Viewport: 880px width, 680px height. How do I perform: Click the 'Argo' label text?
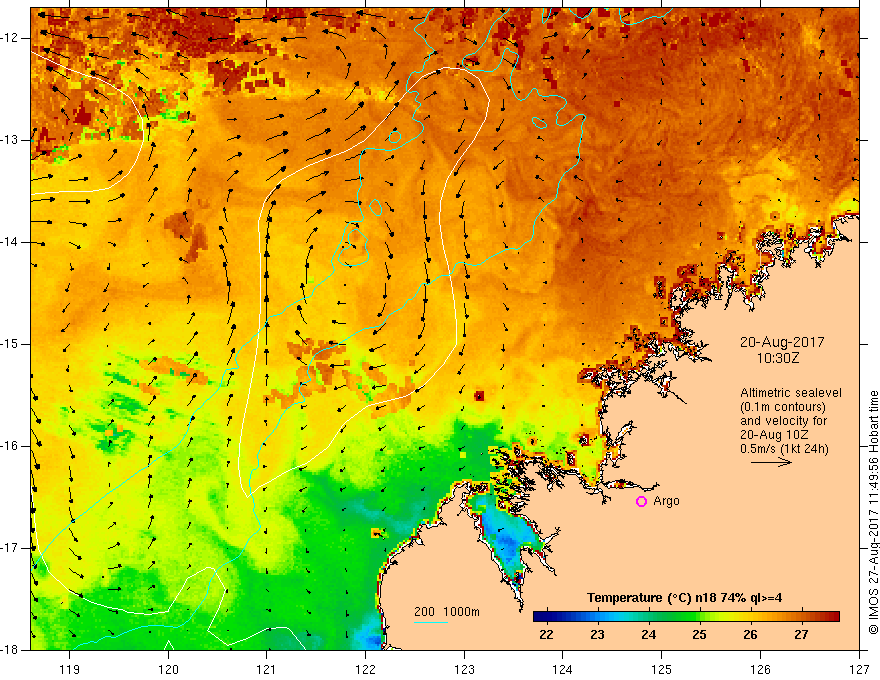tap(666, 501)
